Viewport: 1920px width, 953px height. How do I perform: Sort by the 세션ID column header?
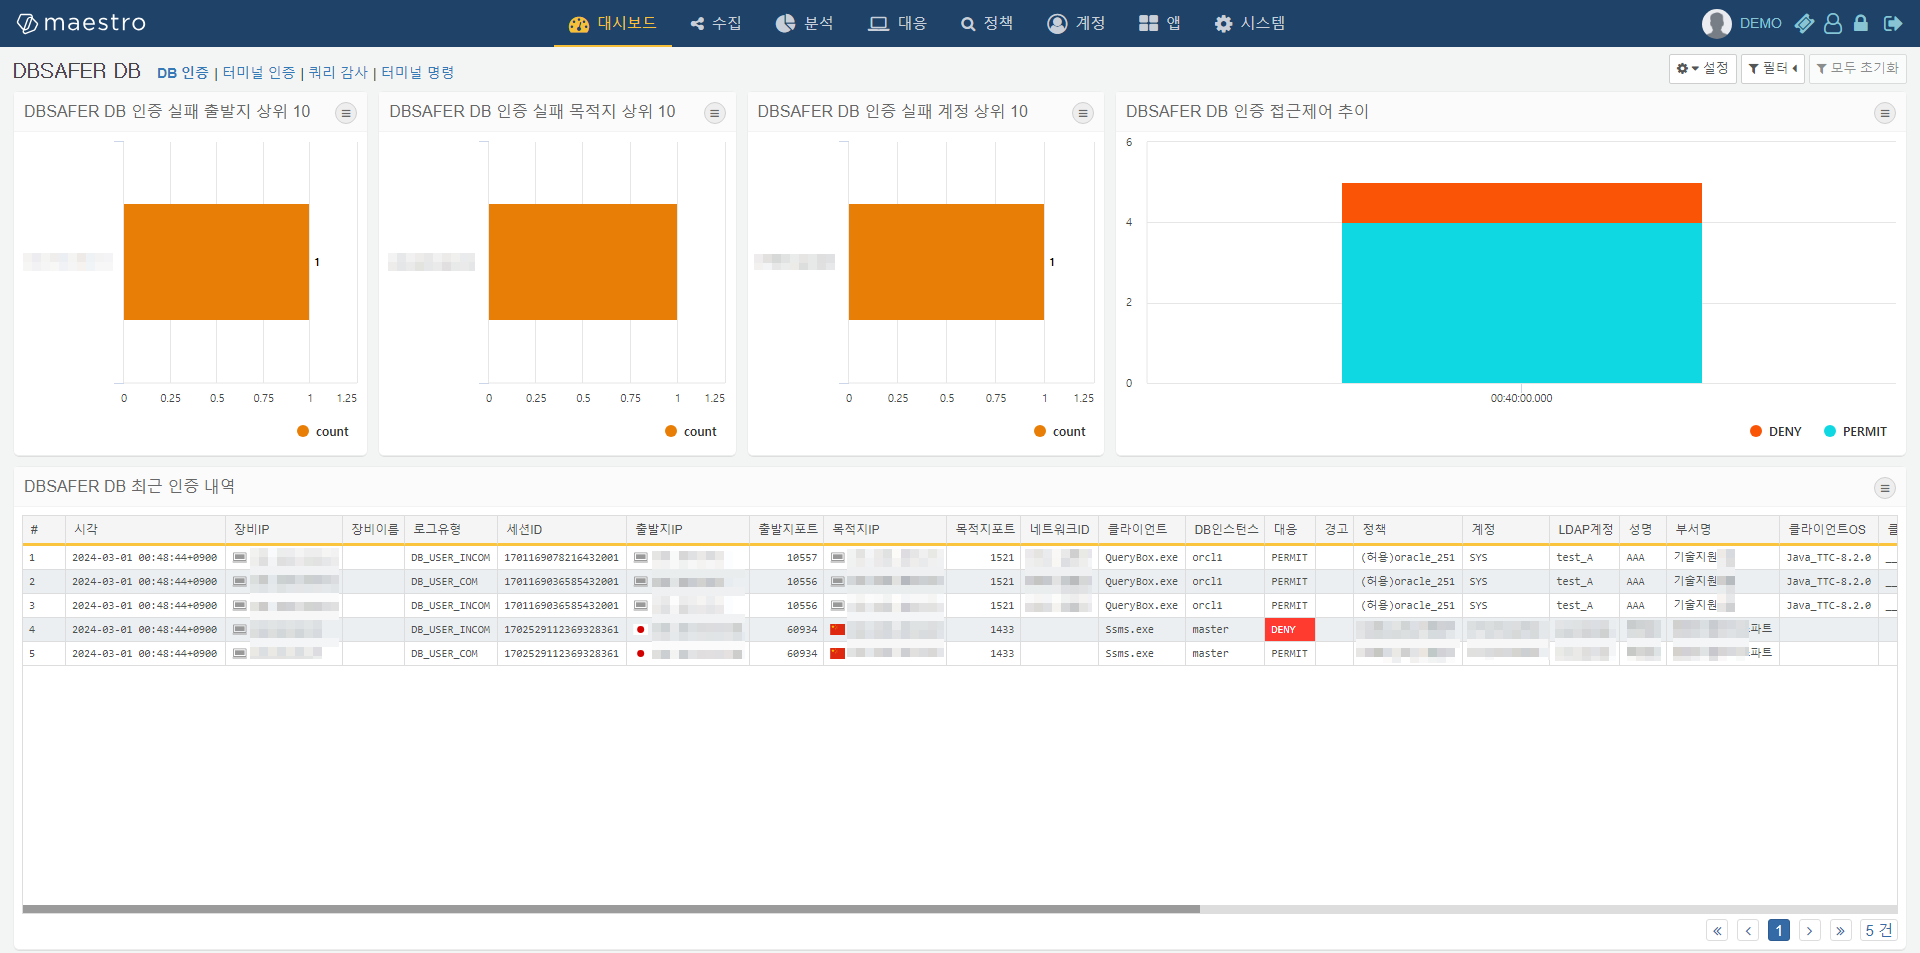point(562,529)
